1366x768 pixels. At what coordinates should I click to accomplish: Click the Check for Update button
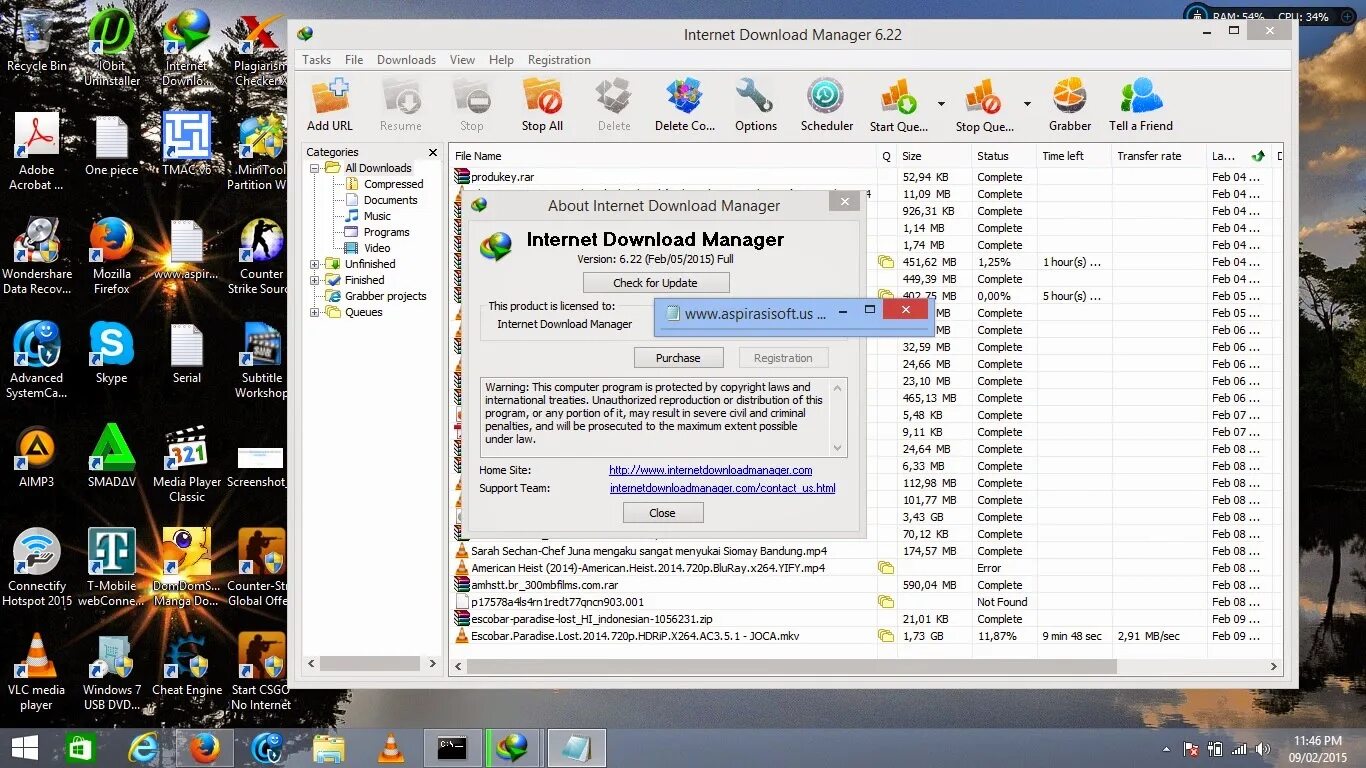[656, 283]
